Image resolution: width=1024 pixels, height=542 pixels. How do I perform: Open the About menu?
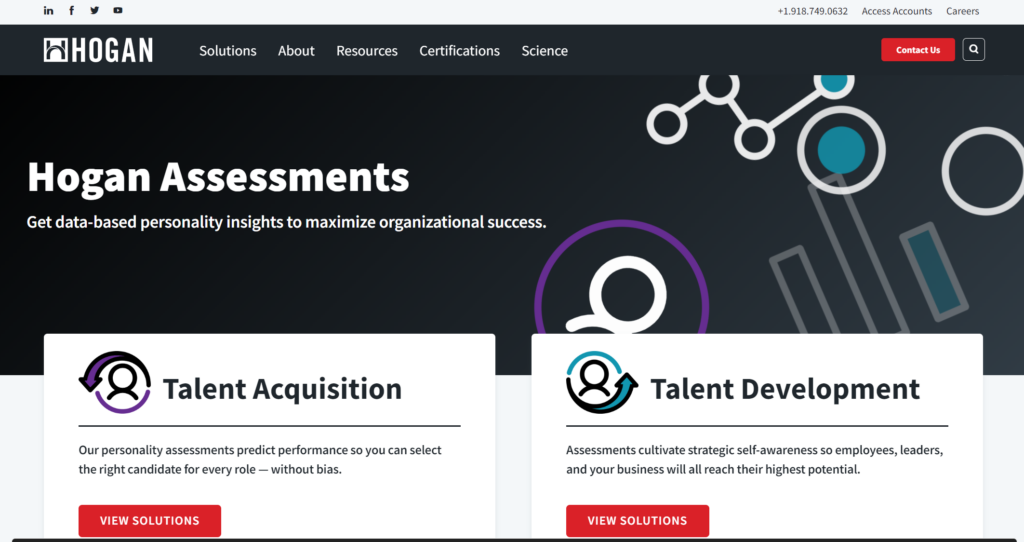tap(296, 50)
